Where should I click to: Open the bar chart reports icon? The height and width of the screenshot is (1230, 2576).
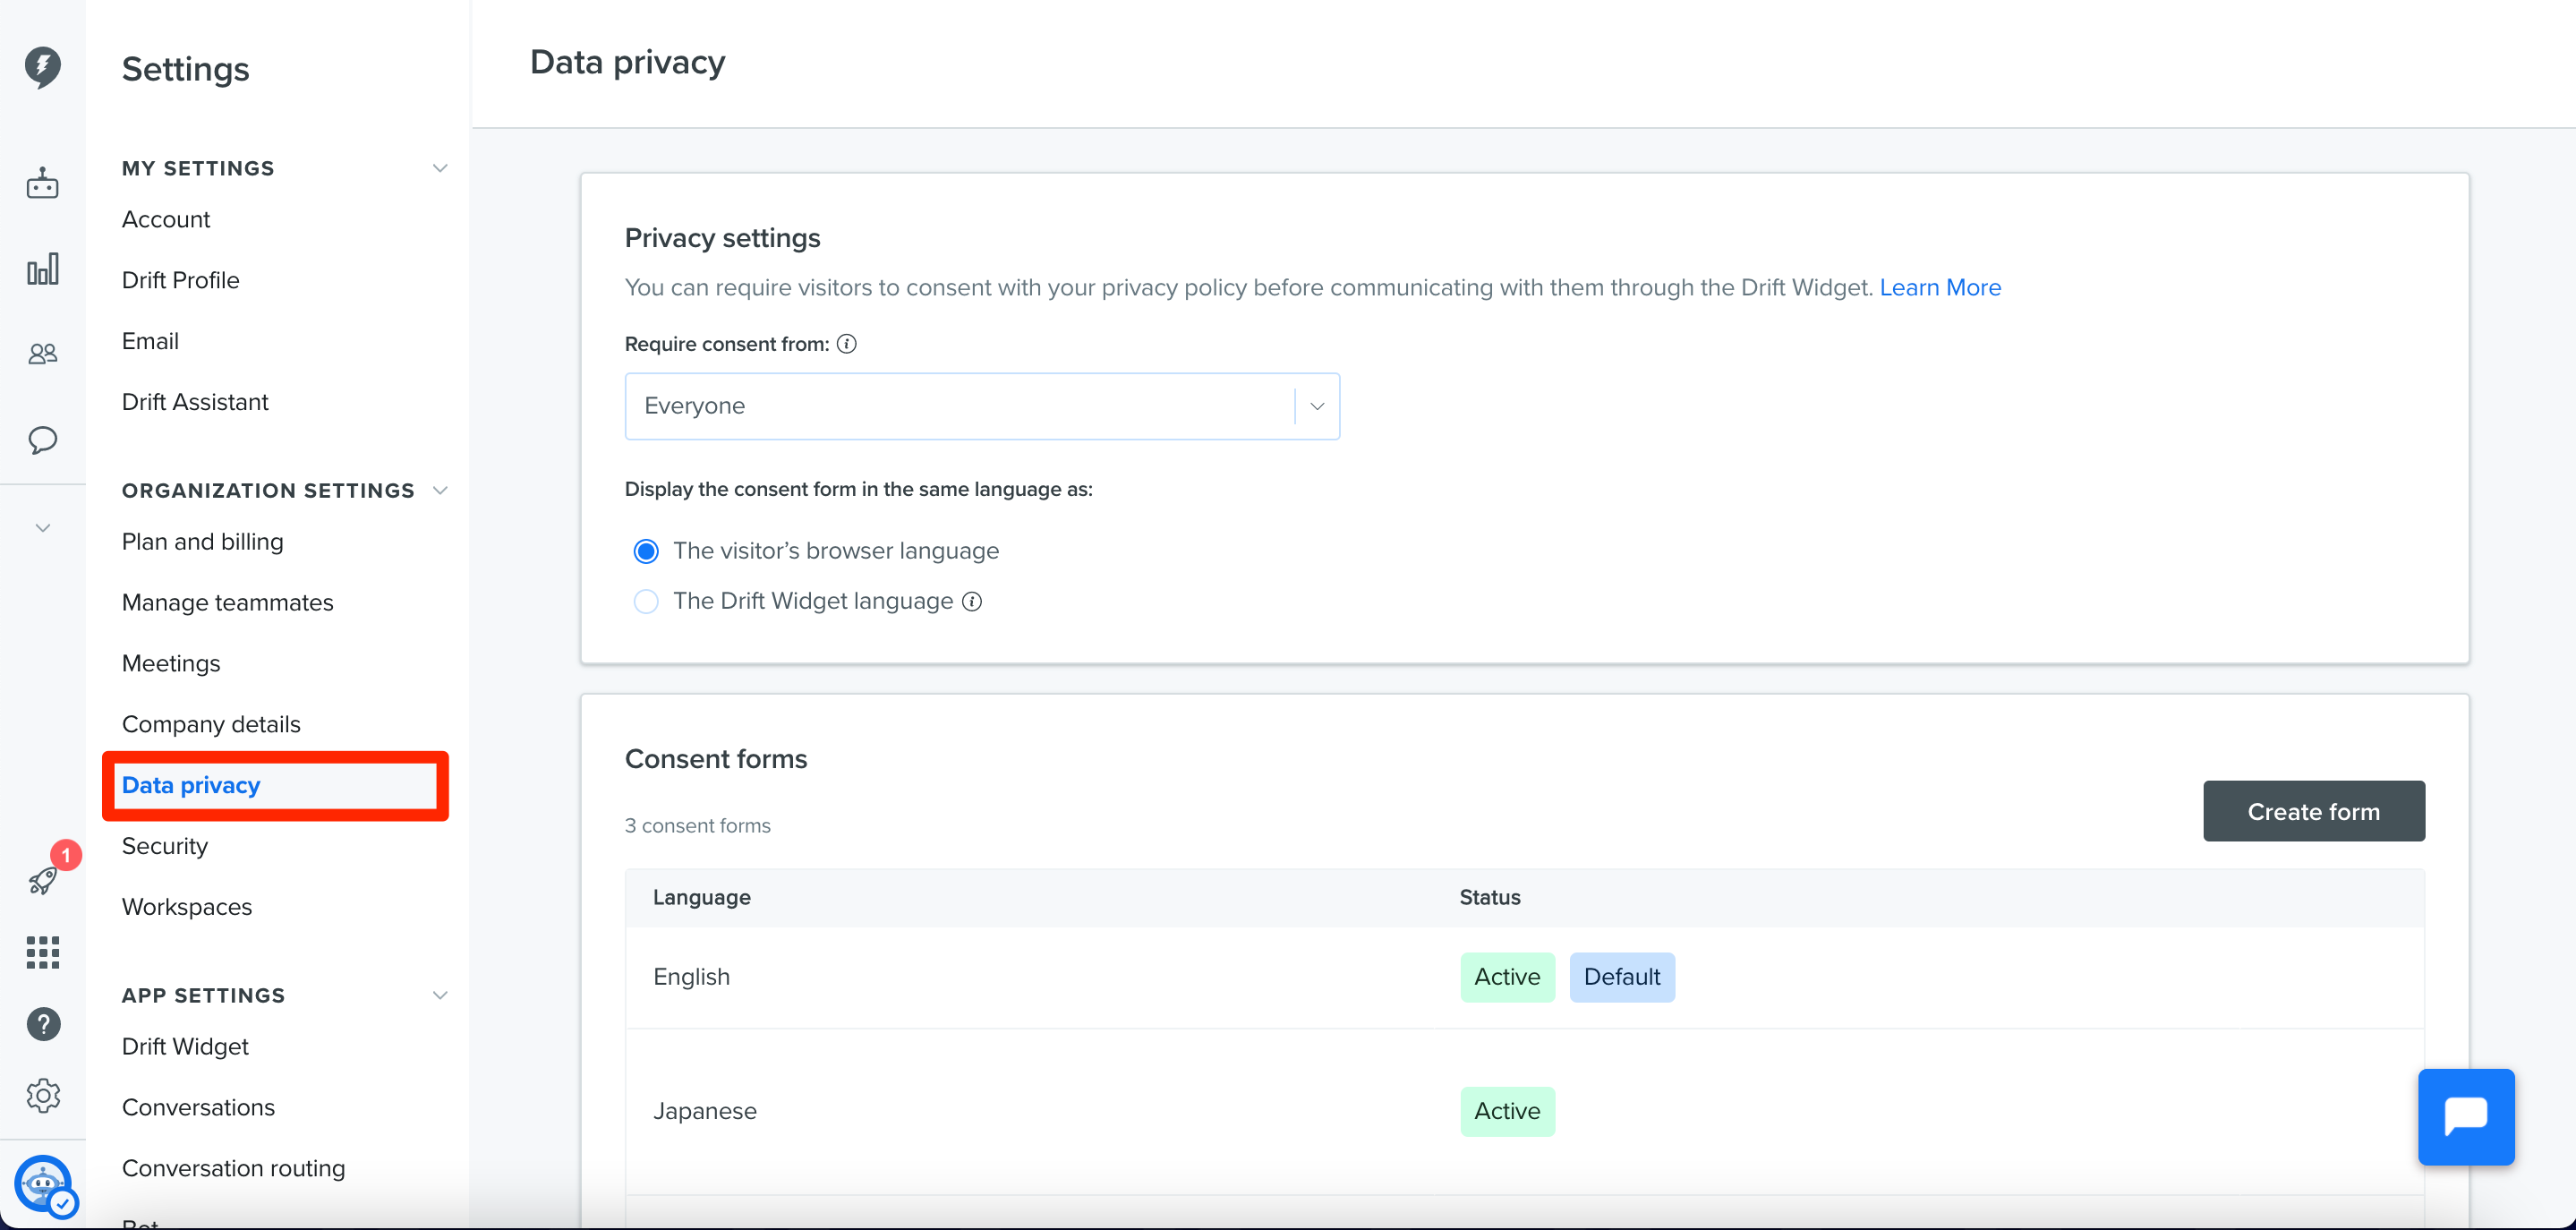(42, 269)
